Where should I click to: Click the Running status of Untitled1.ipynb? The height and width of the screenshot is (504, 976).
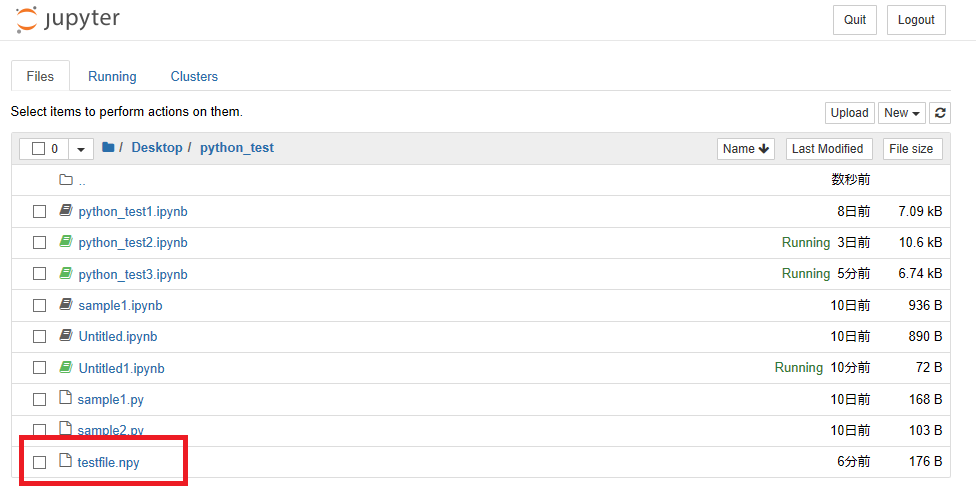point(799,368)
